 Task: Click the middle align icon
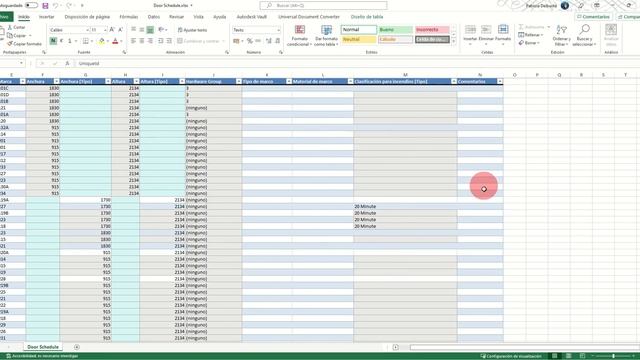pos(142,30)
